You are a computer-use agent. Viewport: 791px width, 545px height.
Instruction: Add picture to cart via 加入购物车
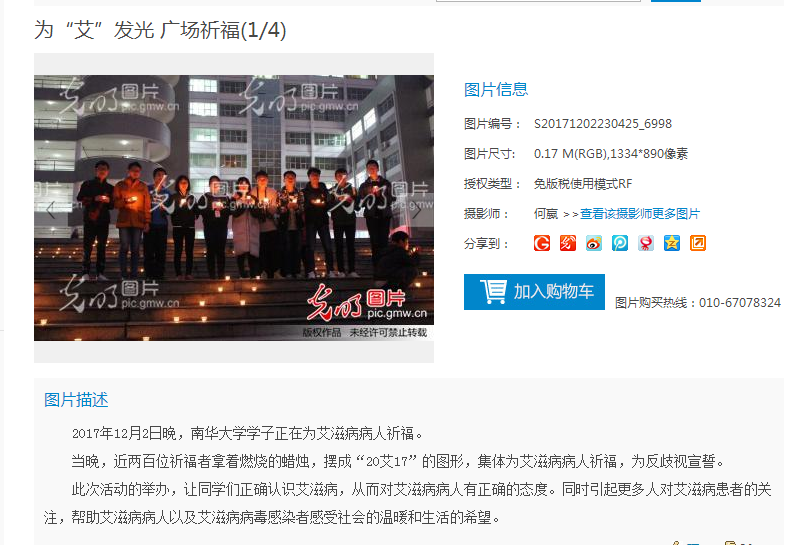pos(534,292)
